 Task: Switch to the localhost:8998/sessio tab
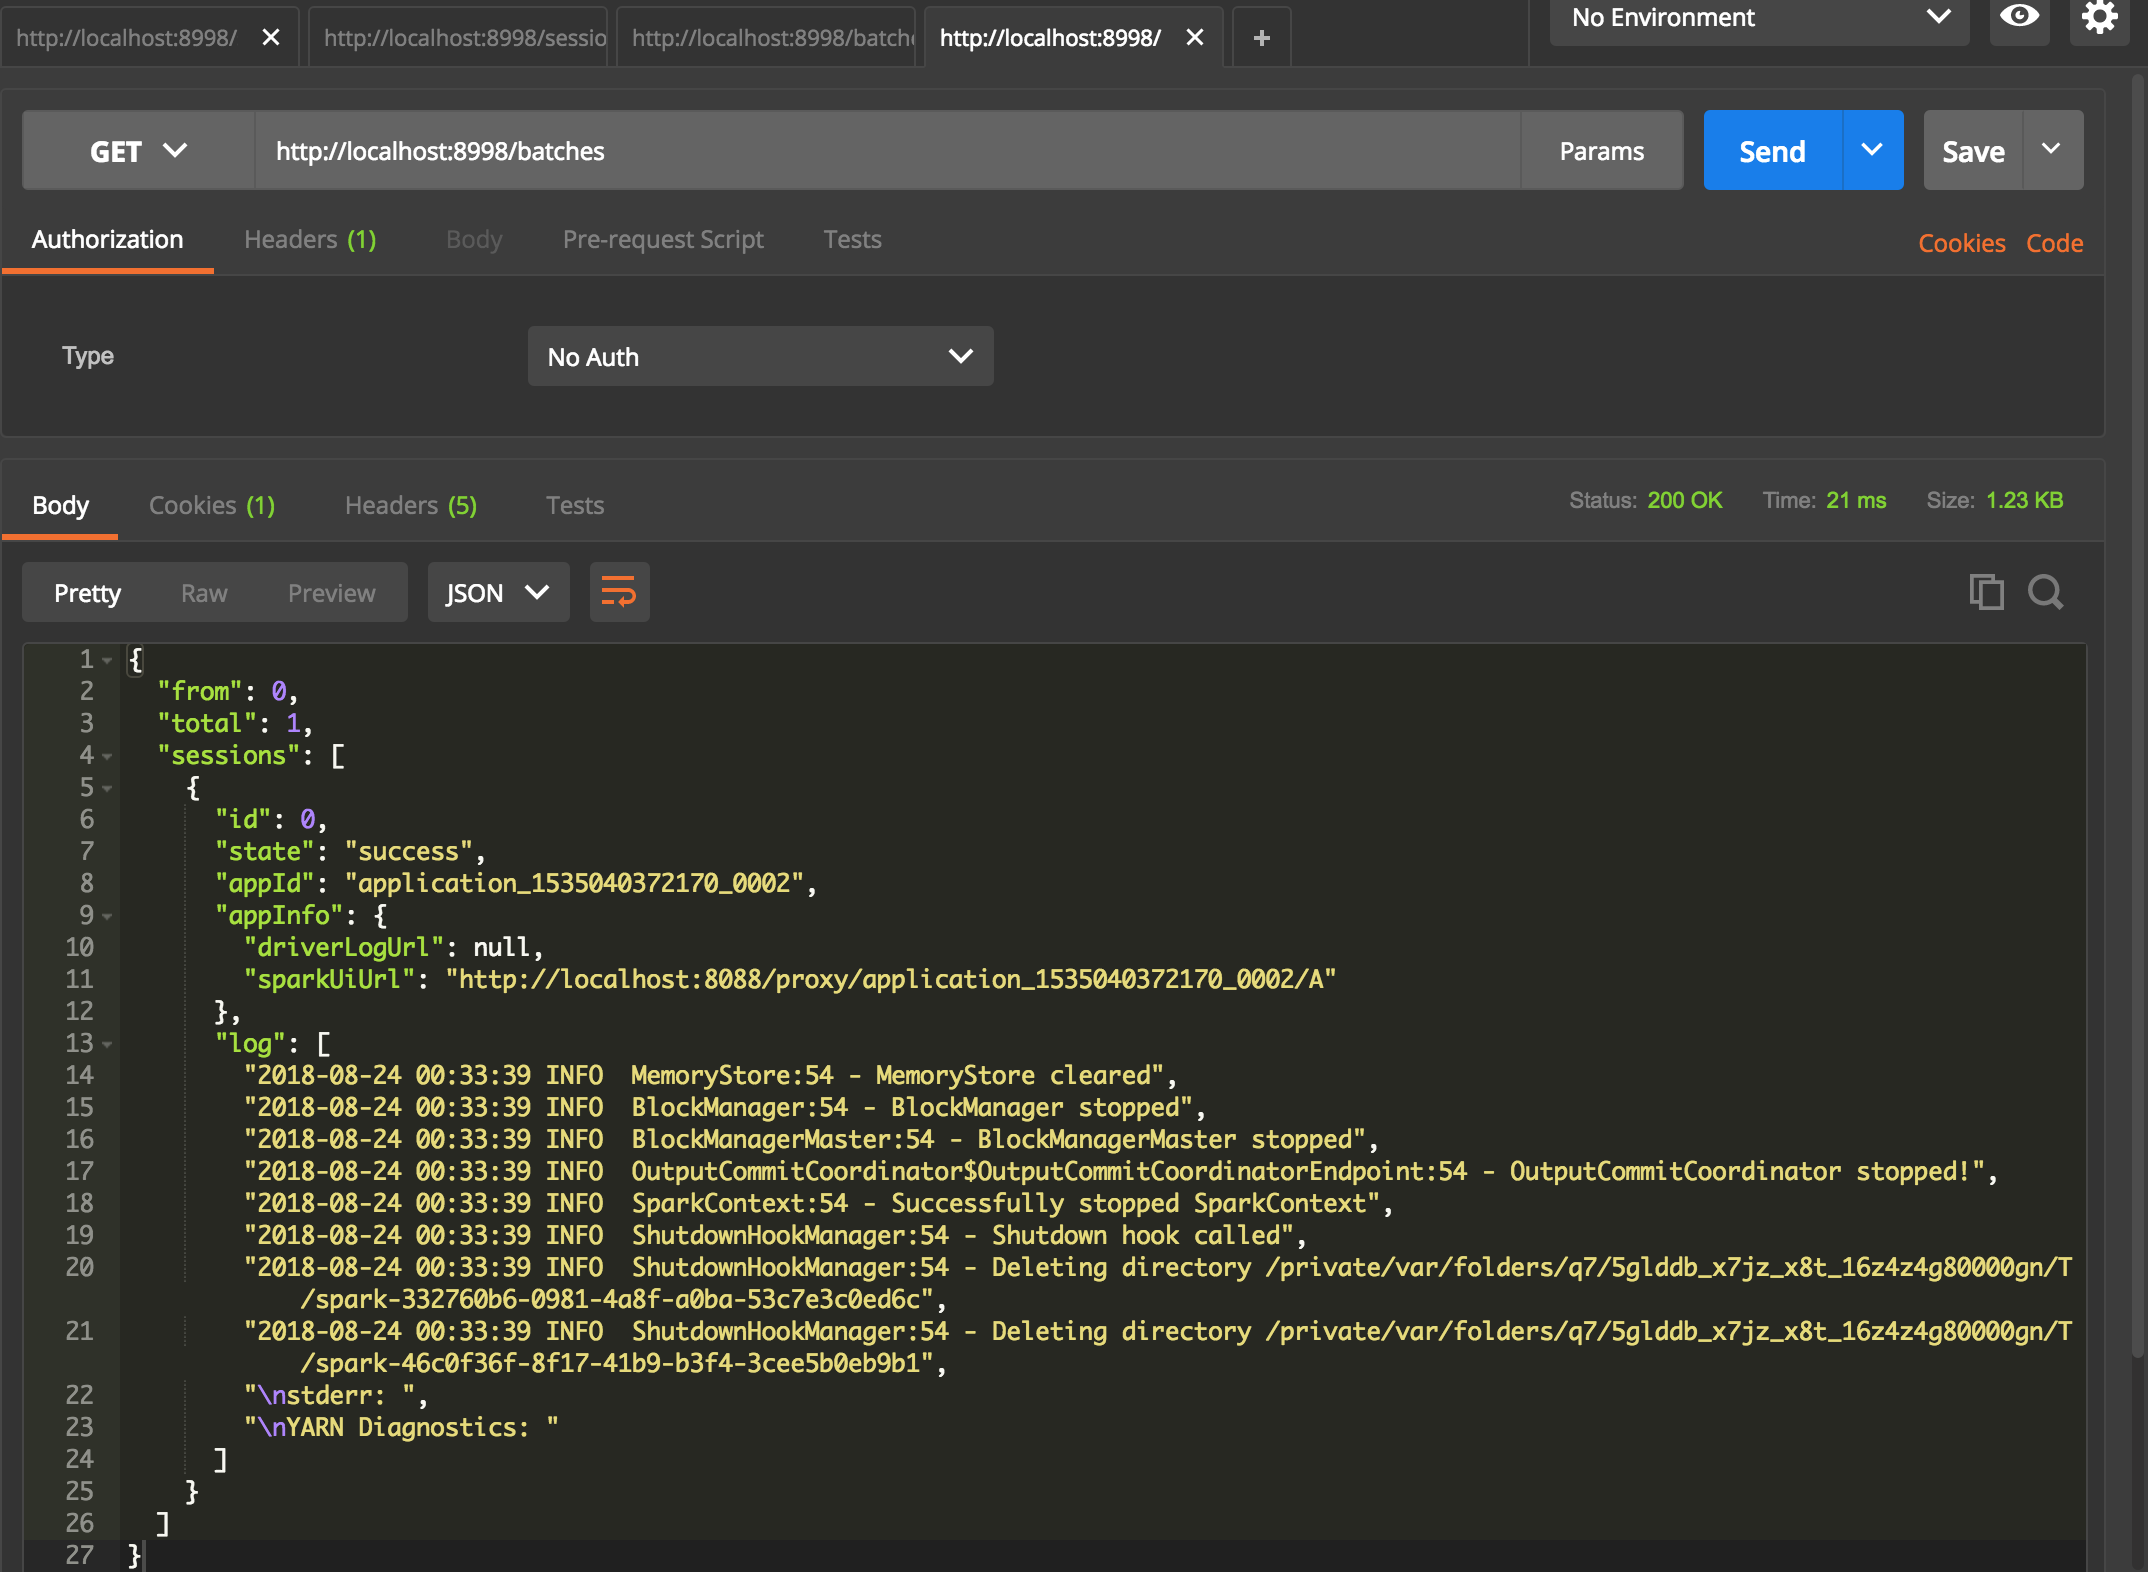458,38
